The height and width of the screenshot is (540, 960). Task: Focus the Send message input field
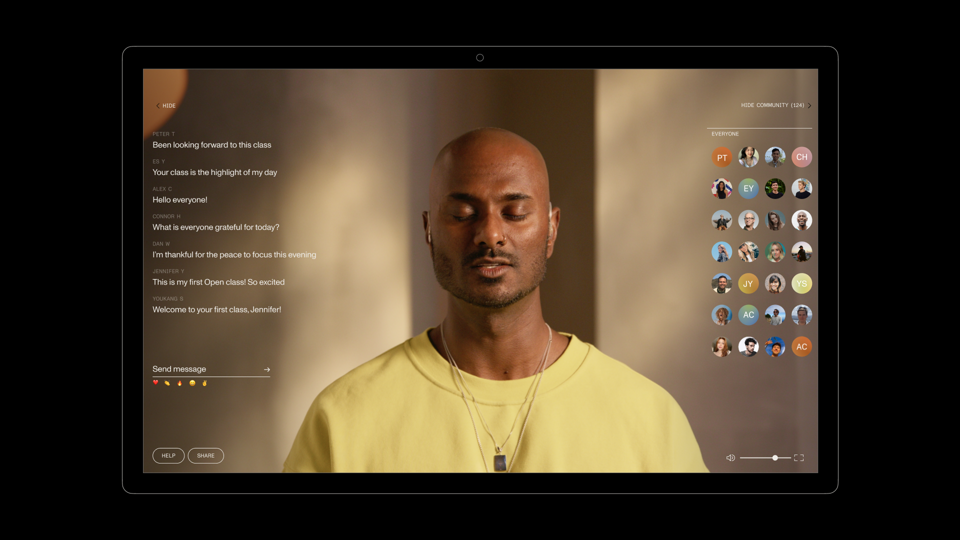coord(205,370)
